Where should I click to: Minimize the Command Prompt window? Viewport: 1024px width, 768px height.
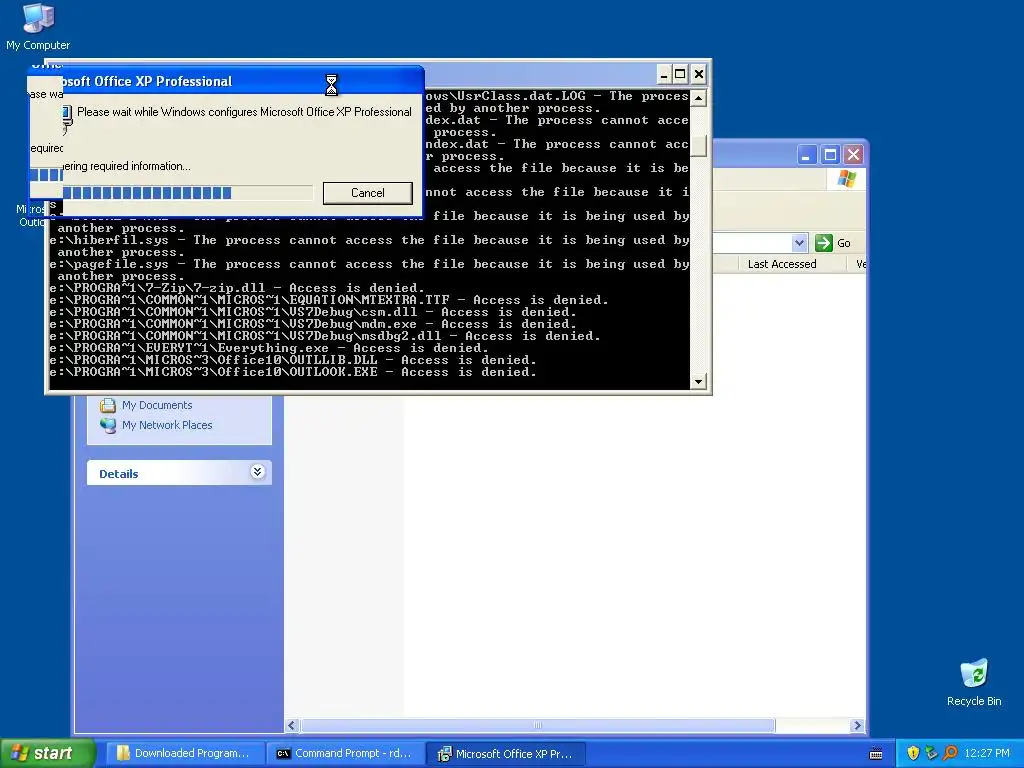663,74
